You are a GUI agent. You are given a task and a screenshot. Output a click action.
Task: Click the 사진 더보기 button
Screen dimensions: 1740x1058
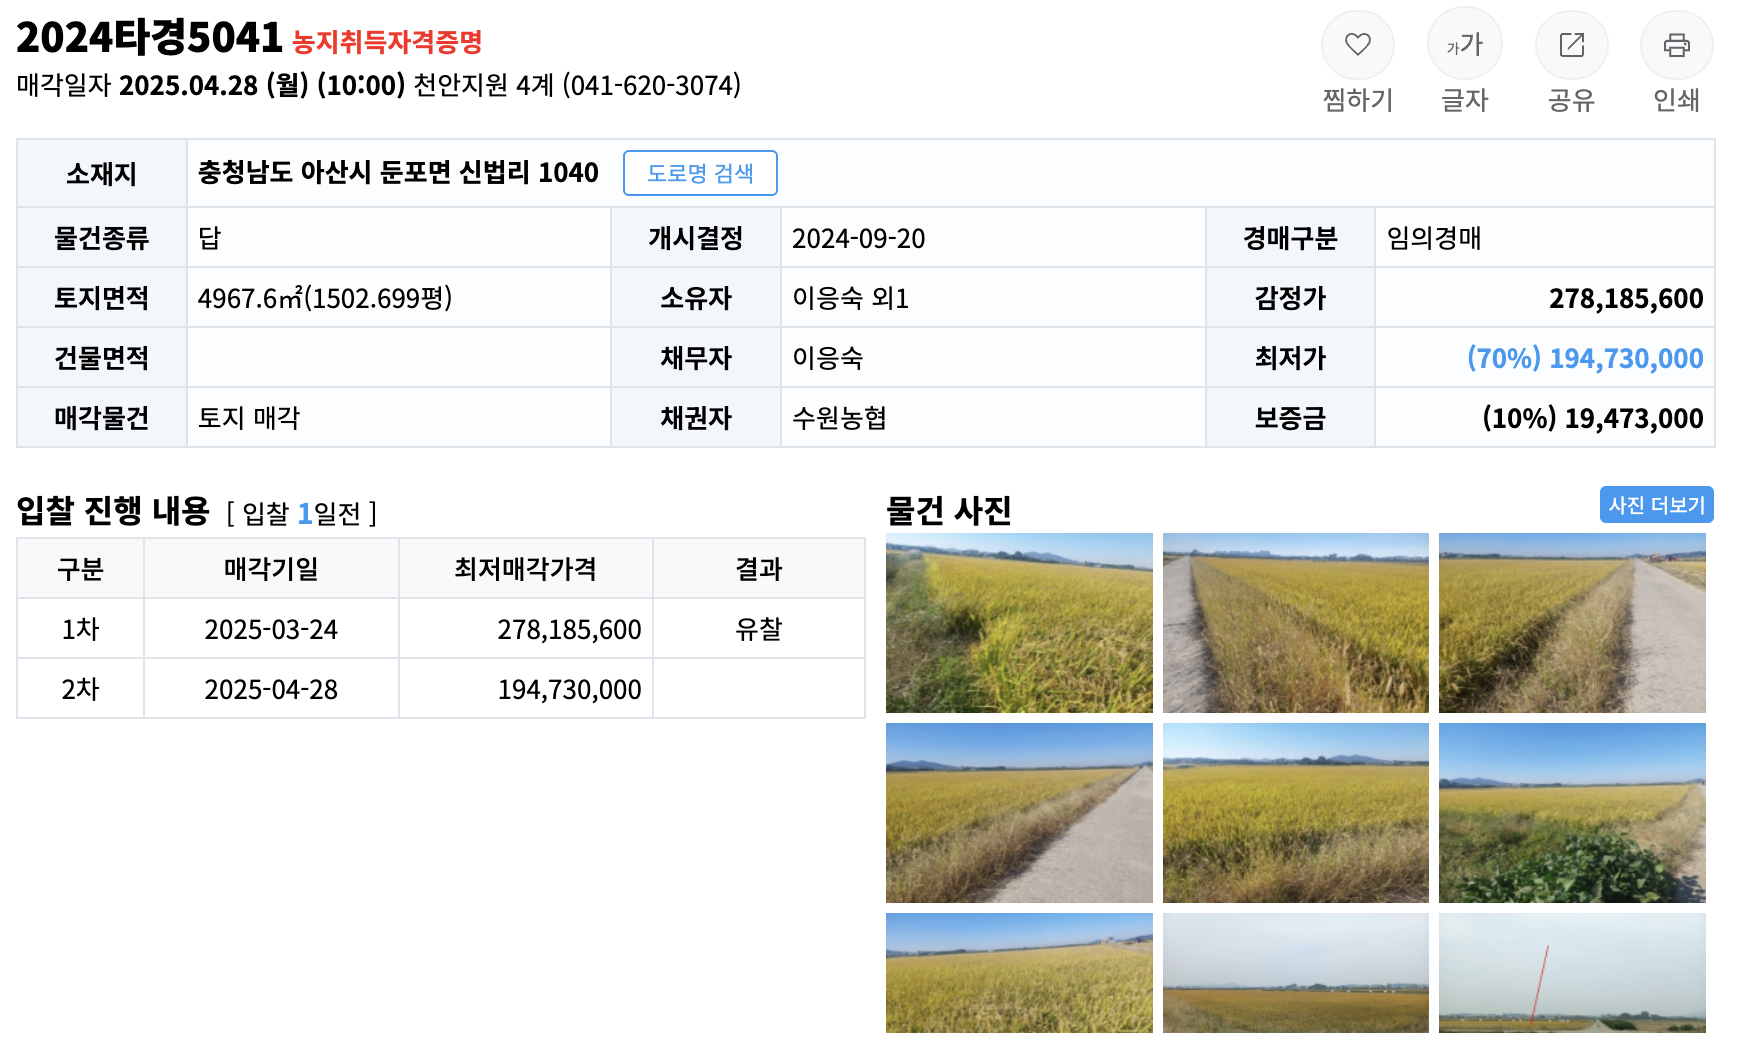pos(1656,505)
